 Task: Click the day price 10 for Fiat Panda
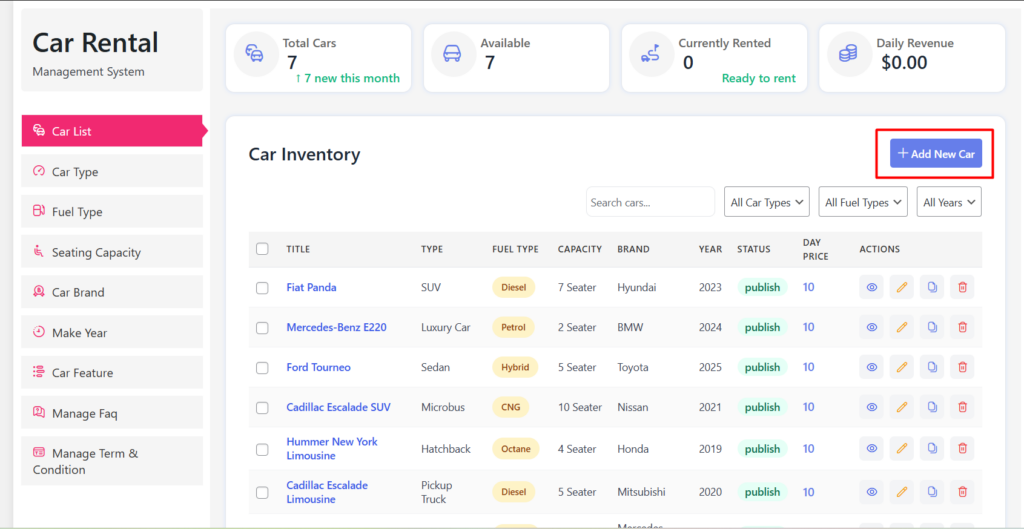(x=808, y=287)
